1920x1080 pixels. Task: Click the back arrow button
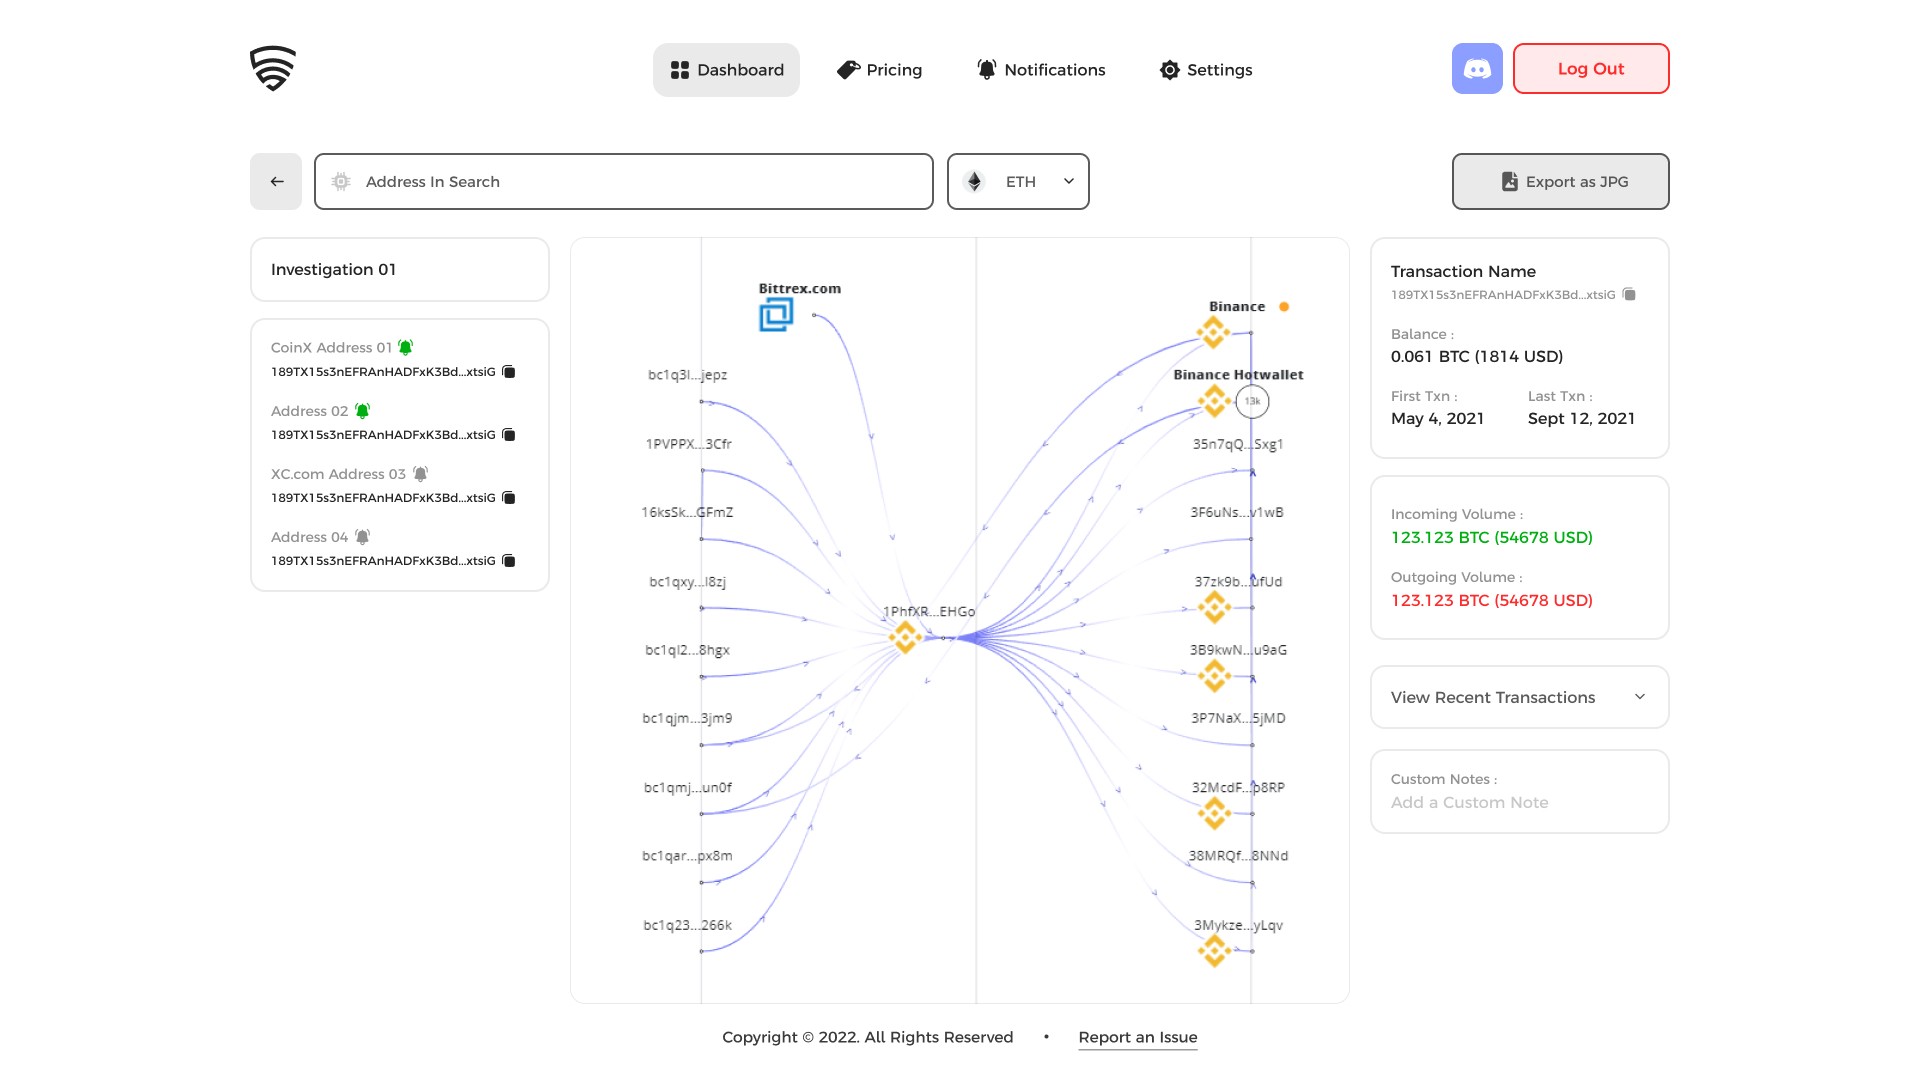point(276,181)
